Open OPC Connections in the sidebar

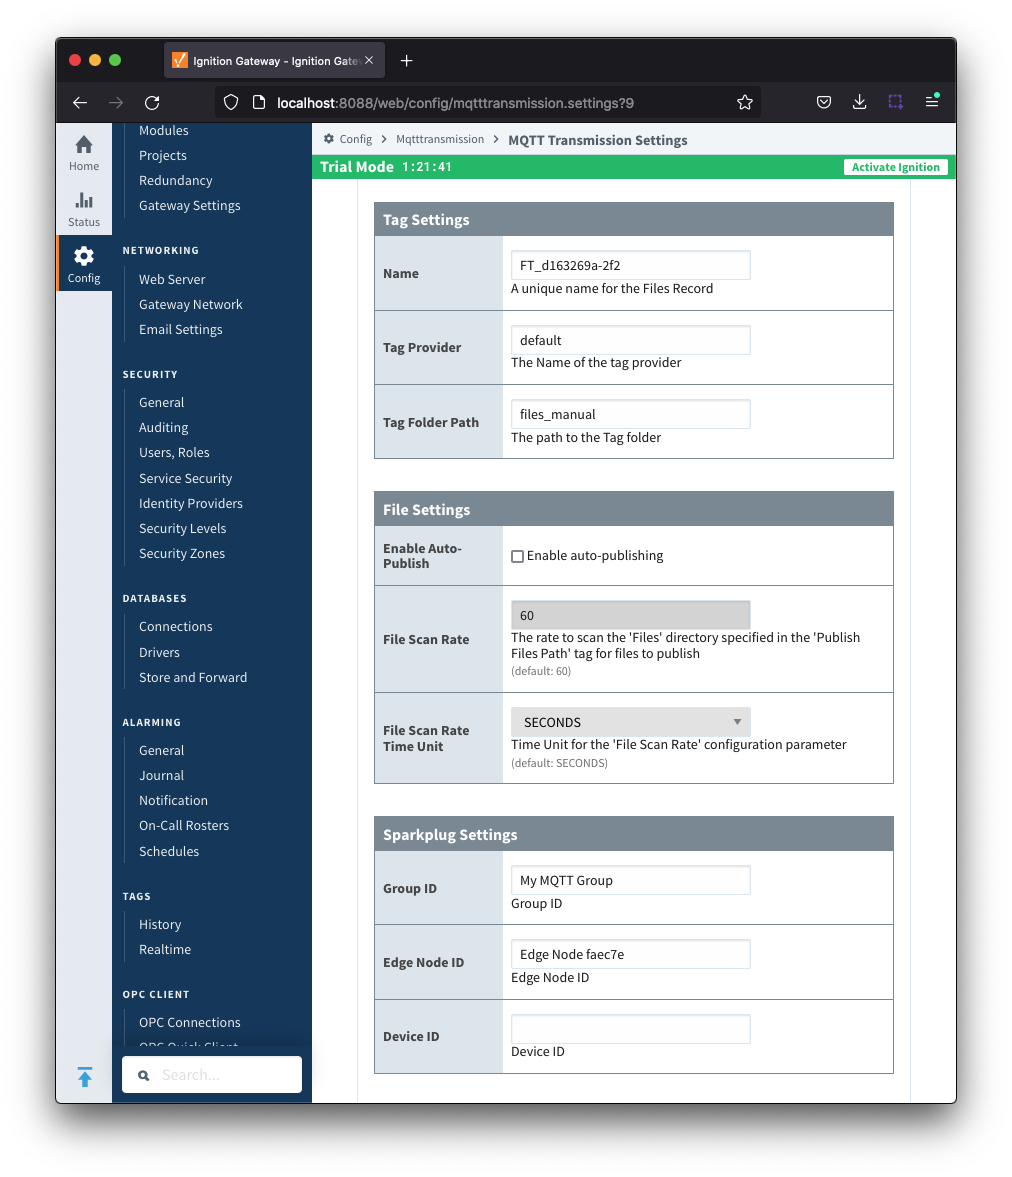190,1023
